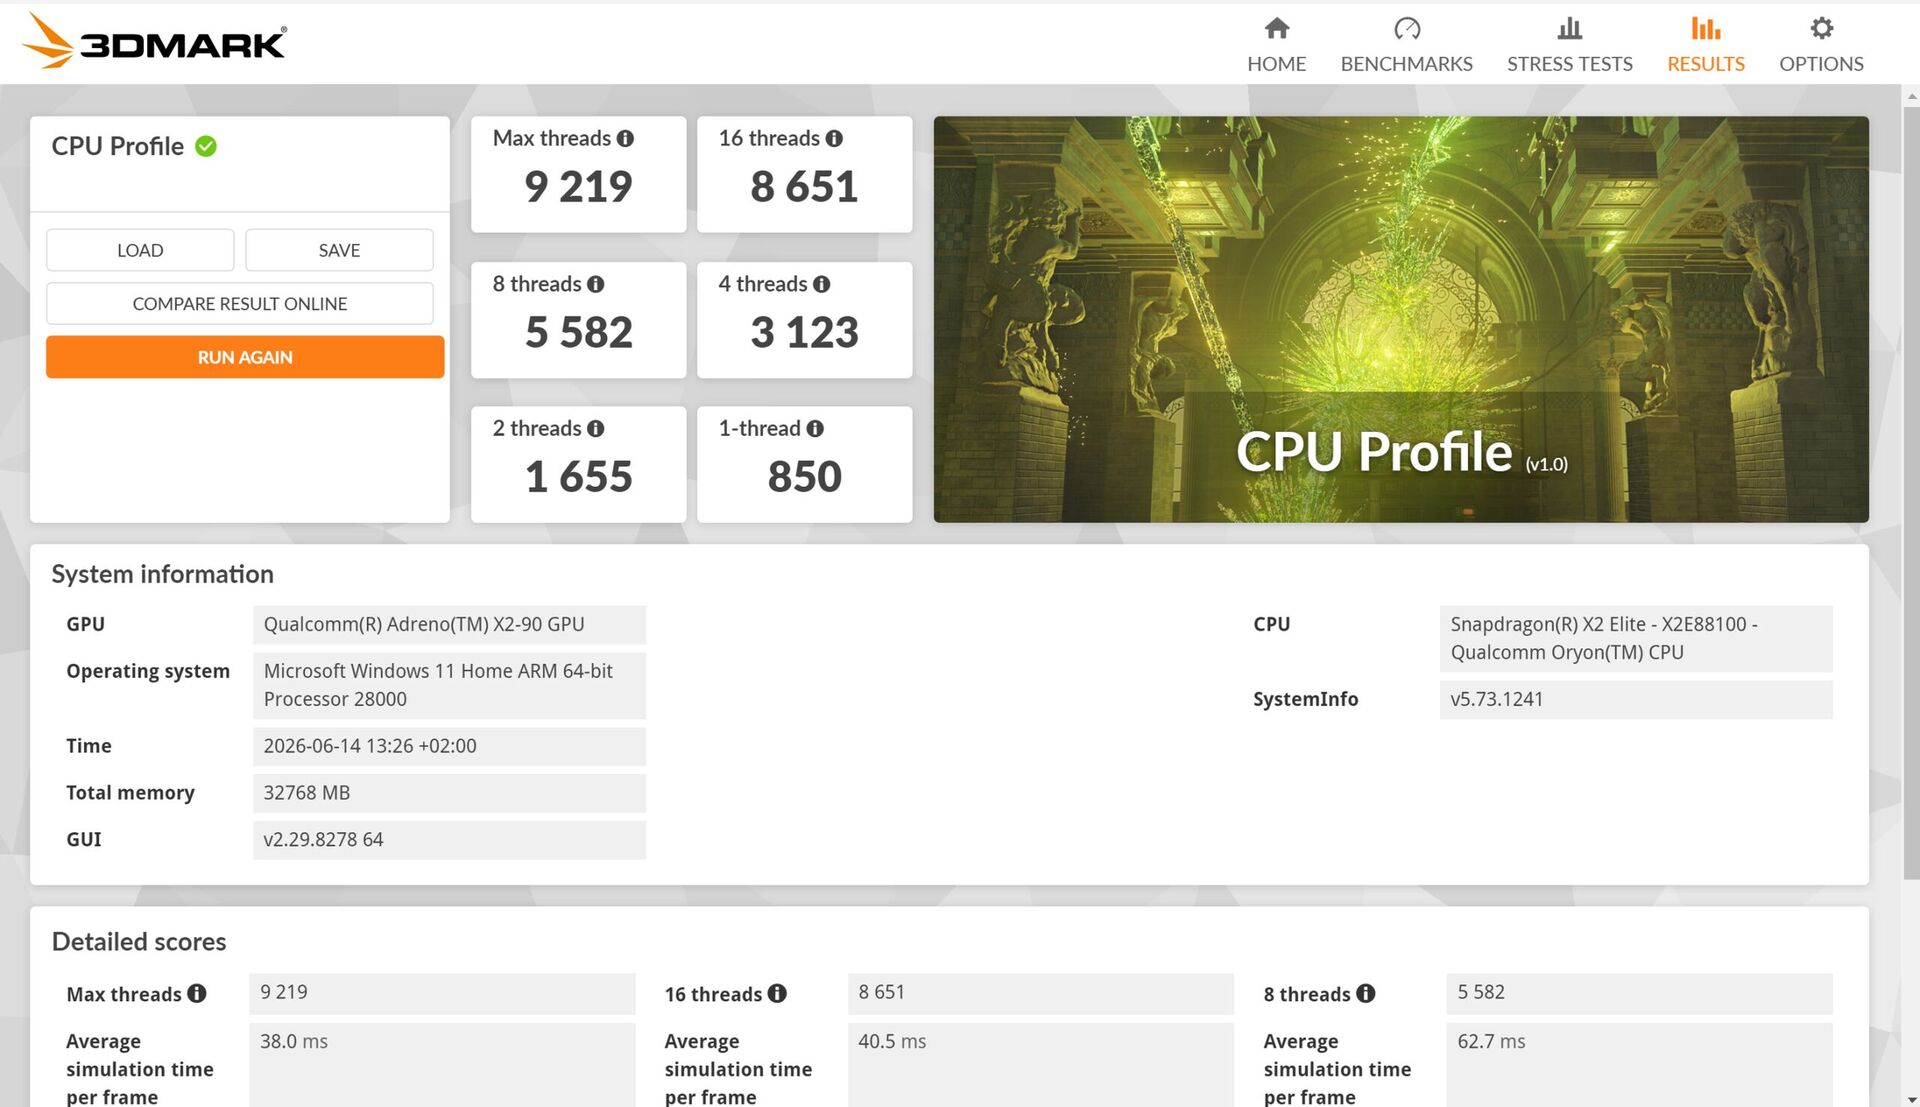Click the SAVE button

pyautogui.click(x=339, y=250)
